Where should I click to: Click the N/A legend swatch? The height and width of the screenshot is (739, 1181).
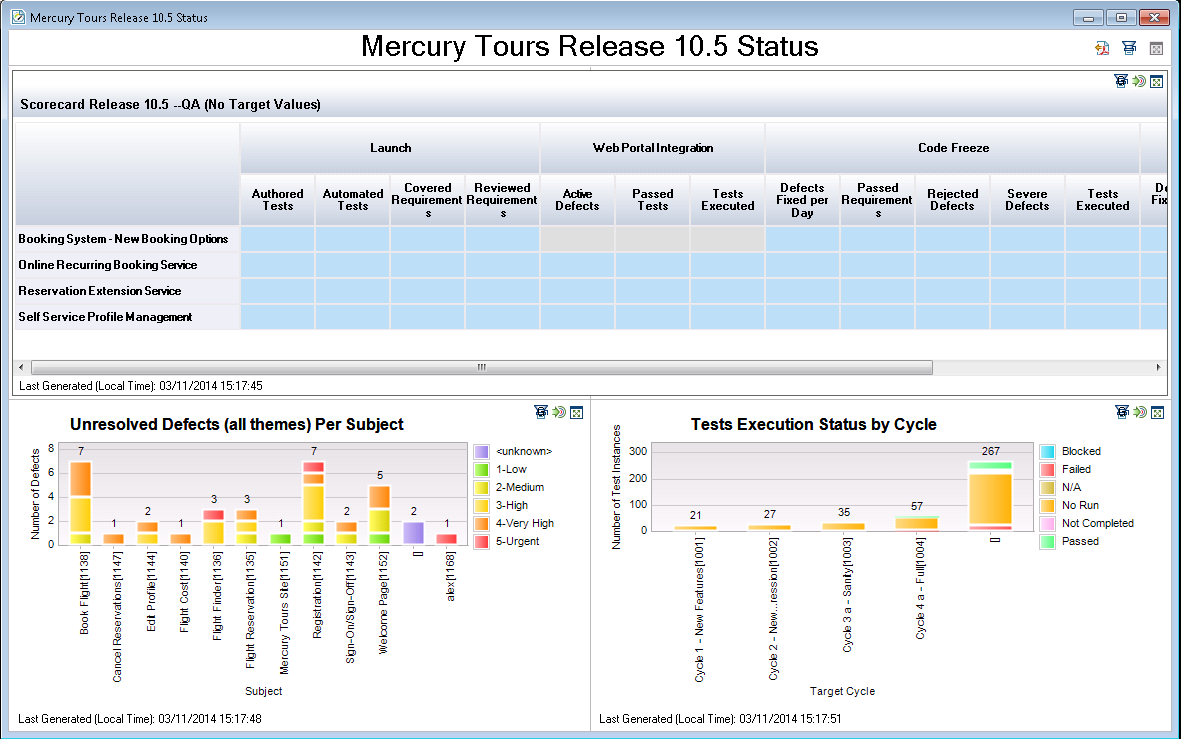click(1047, 487)
